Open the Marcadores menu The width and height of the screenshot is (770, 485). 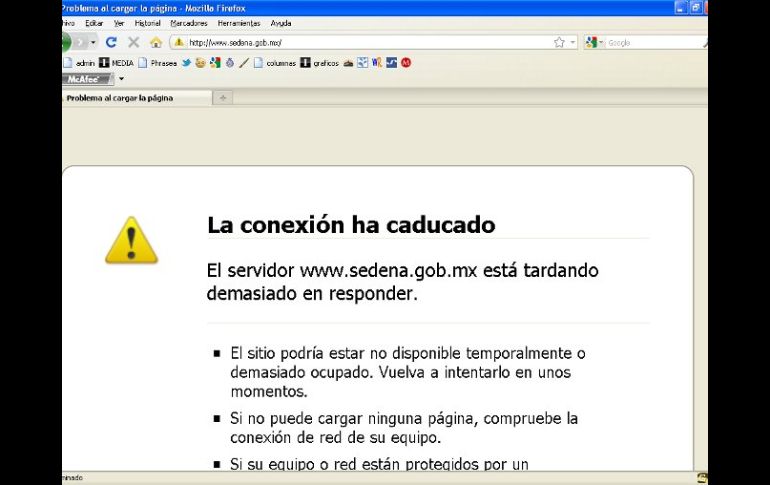point(189,23)
